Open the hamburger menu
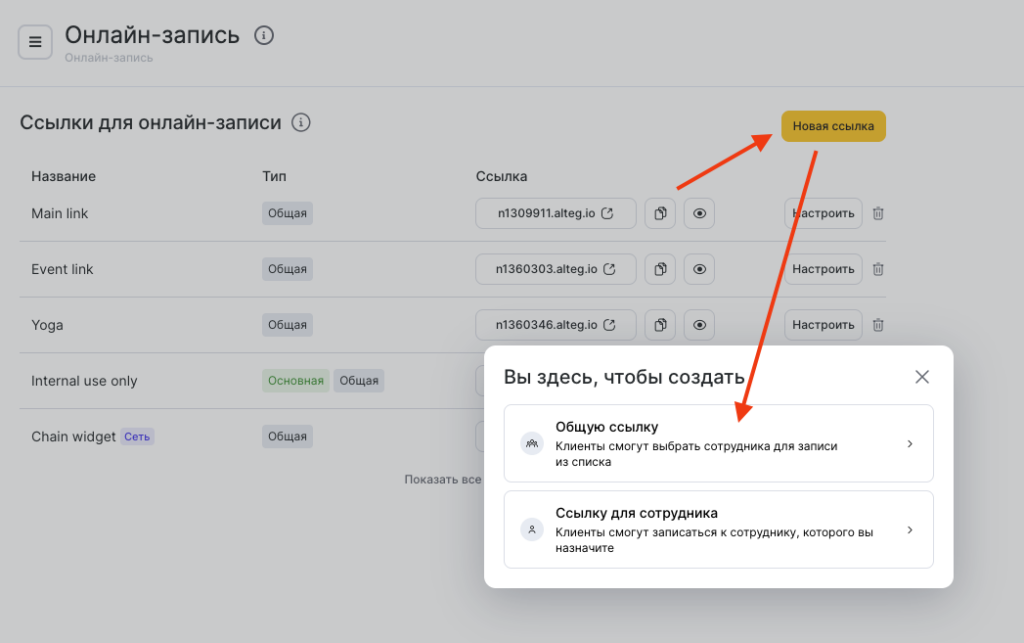This screenshot has height=643, width=1024. [35, 42]
